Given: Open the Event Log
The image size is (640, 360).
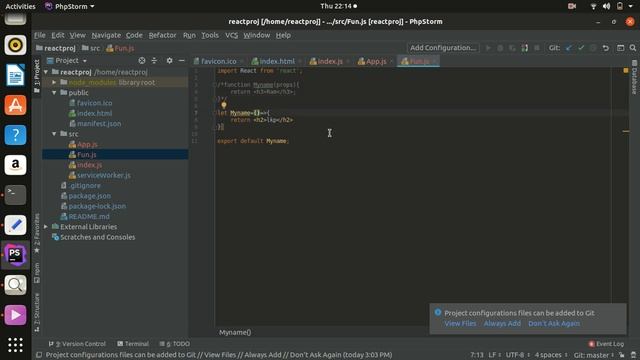Looking at the screenshot, I should (x=606, y=344).
